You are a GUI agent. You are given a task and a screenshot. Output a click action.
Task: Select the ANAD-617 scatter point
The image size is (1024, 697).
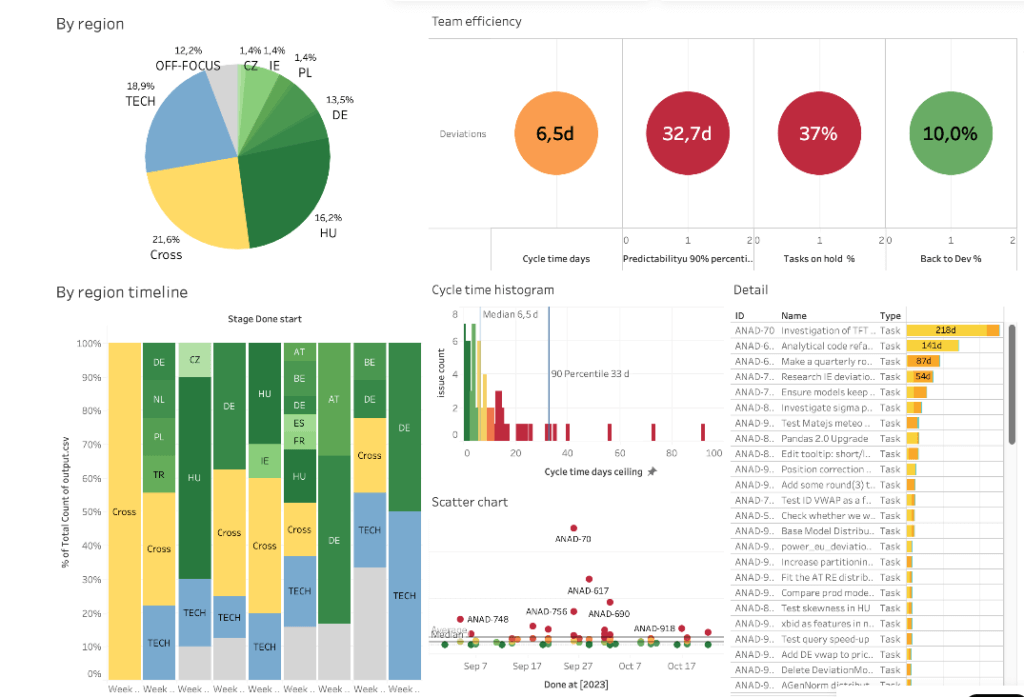pos(589,579)
